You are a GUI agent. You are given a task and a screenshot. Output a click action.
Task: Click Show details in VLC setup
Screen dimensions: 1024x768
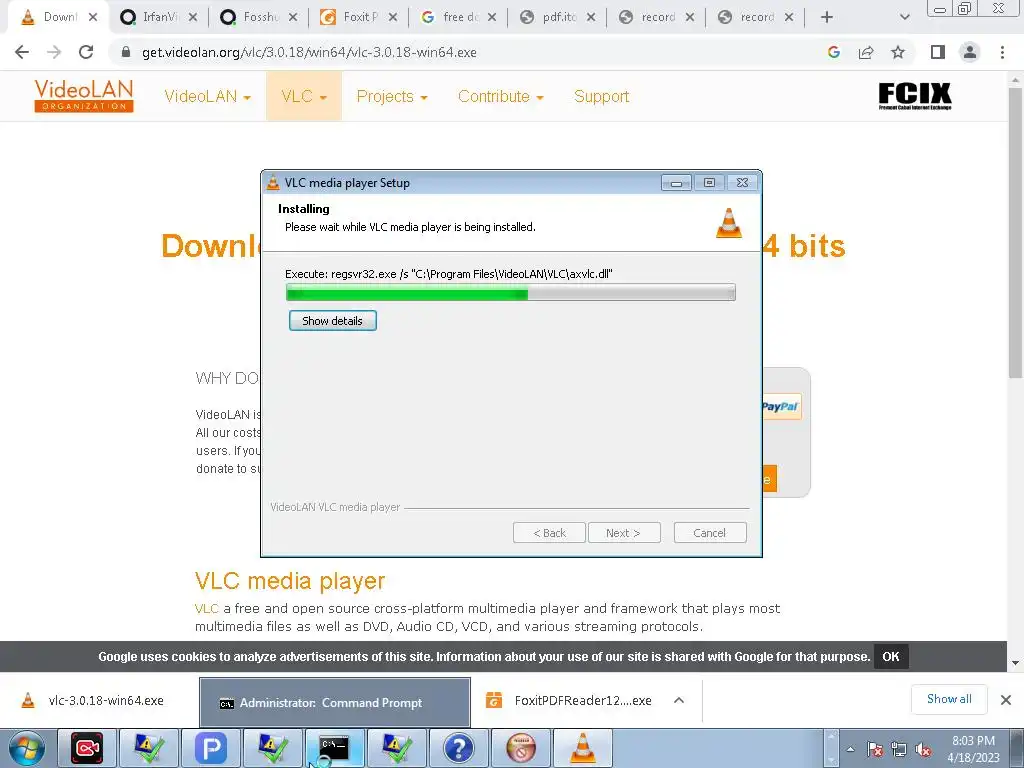332,321
